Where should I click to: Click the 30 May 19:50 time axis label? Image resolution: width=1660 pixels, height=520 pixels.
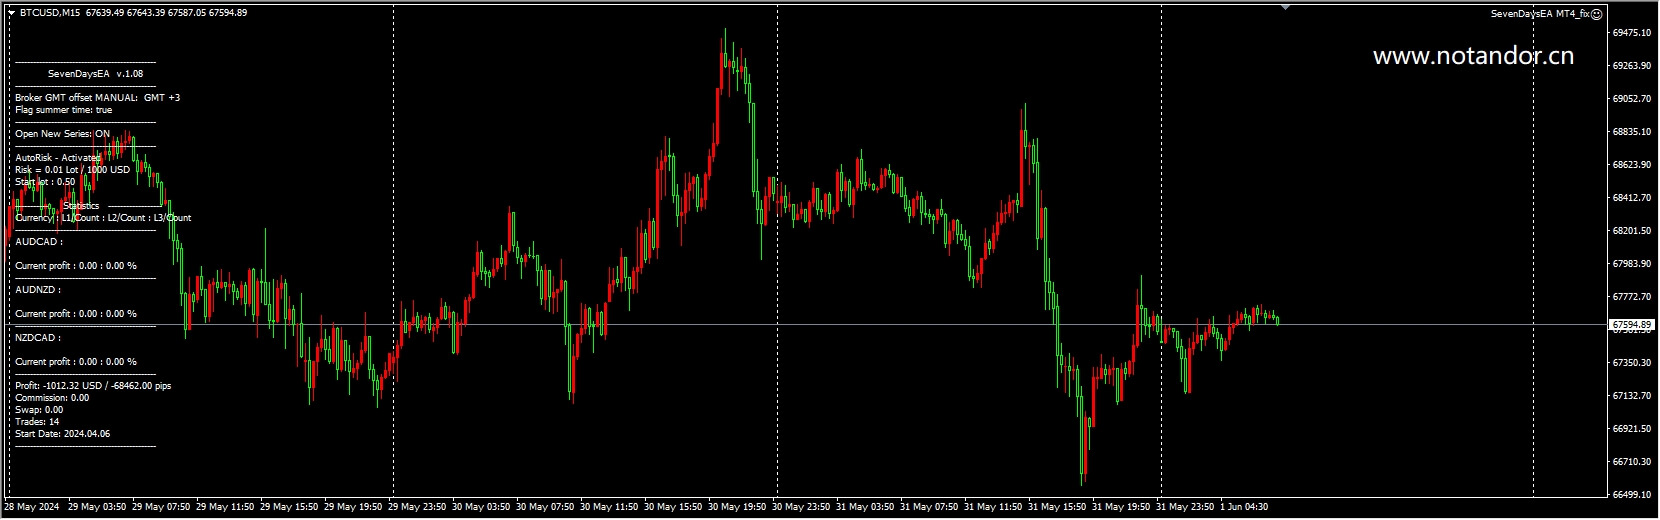pos(737,507)
